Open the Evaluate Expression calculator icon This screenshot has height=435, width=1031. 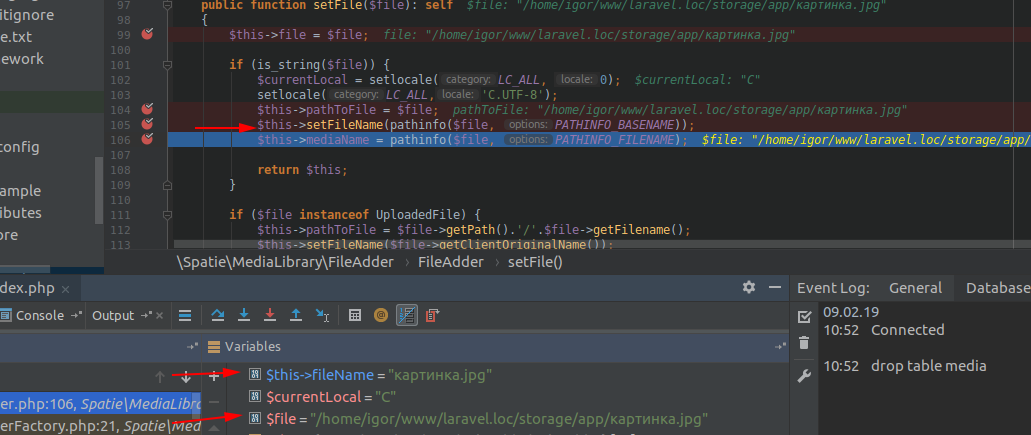(355, 315)
